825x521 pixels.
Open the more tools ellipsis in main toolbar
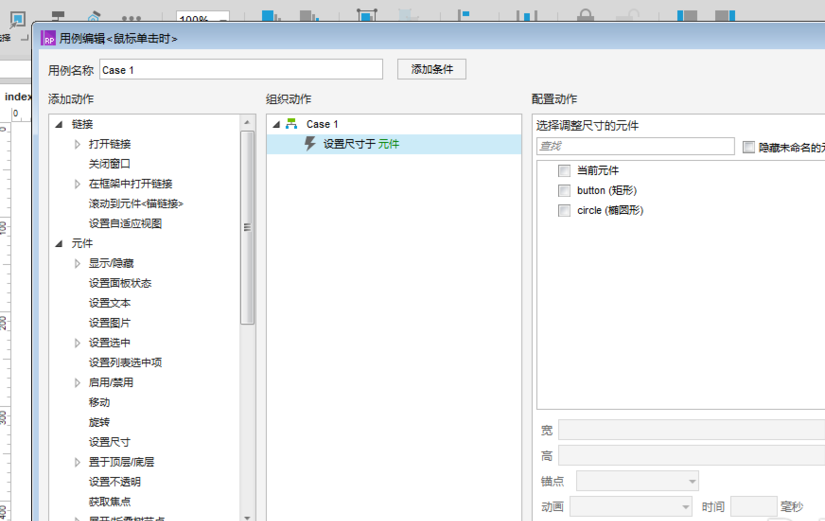pos(131,18)
